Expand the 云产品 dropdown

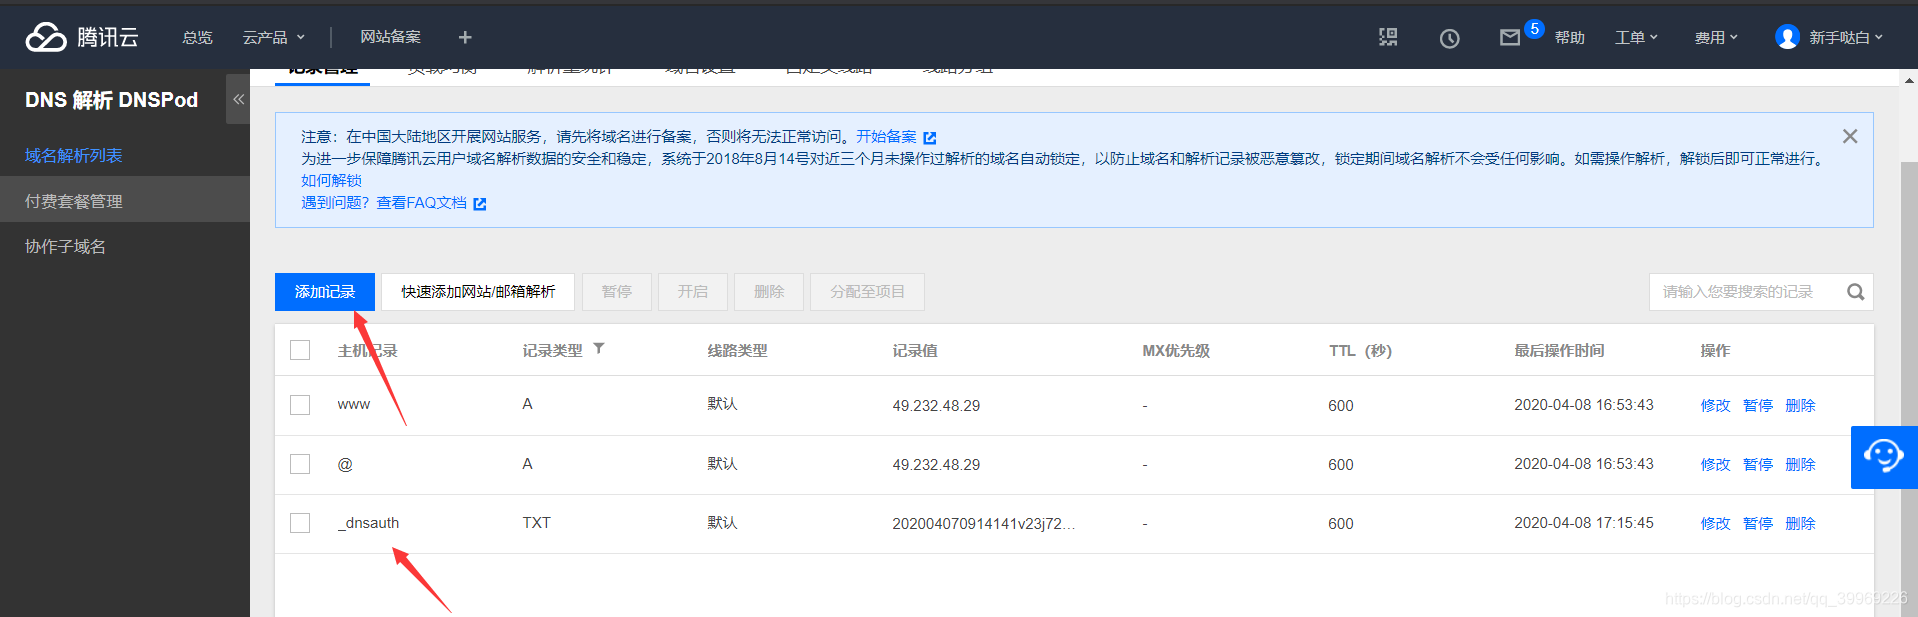[x=273, y=37]
